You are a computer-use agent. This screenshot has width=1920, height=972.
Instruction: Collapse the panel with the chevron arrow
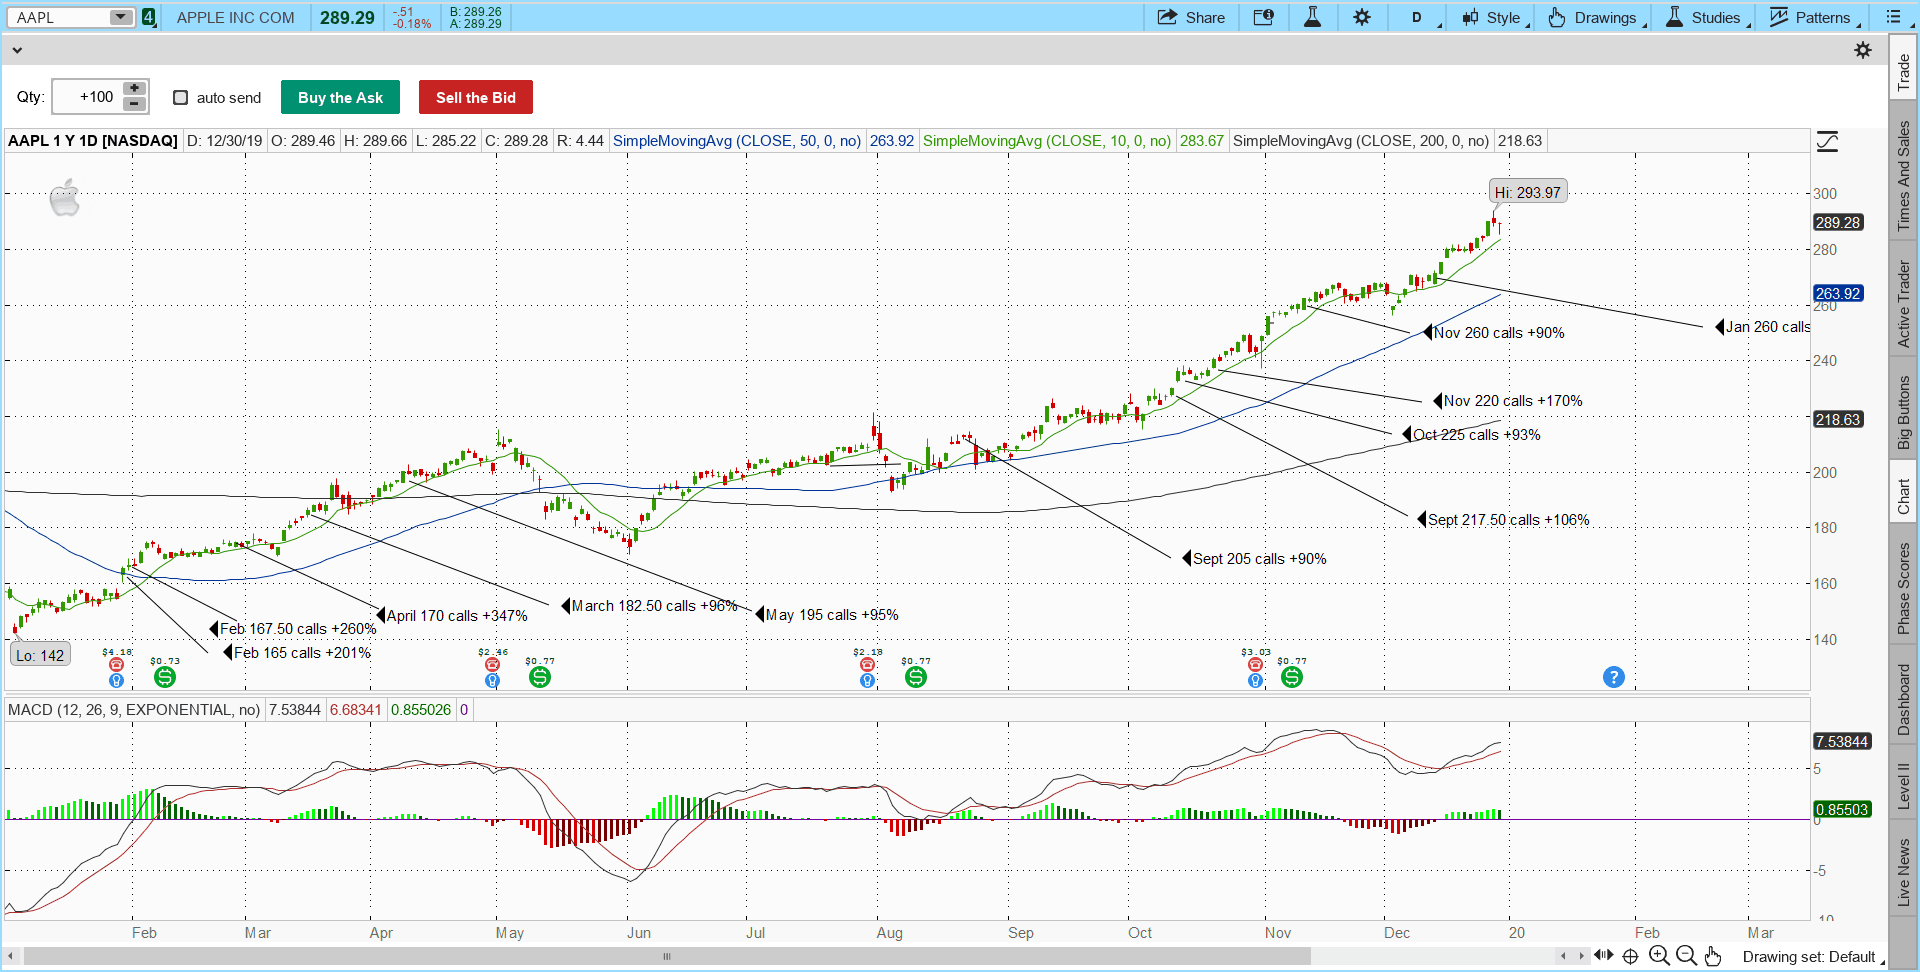point(17,50)
